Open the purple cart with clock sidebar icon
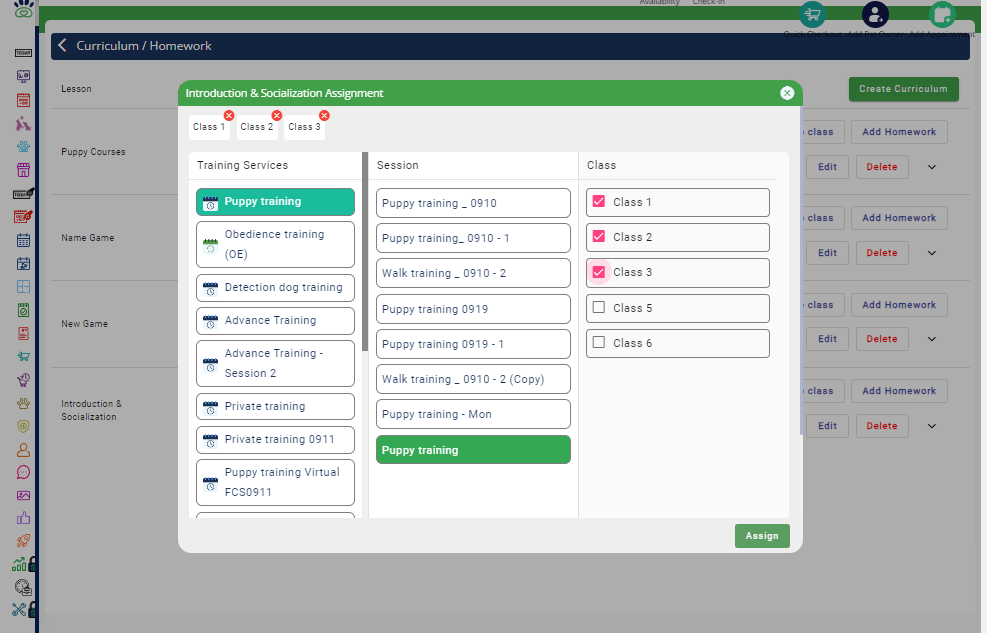 [23, 380]
